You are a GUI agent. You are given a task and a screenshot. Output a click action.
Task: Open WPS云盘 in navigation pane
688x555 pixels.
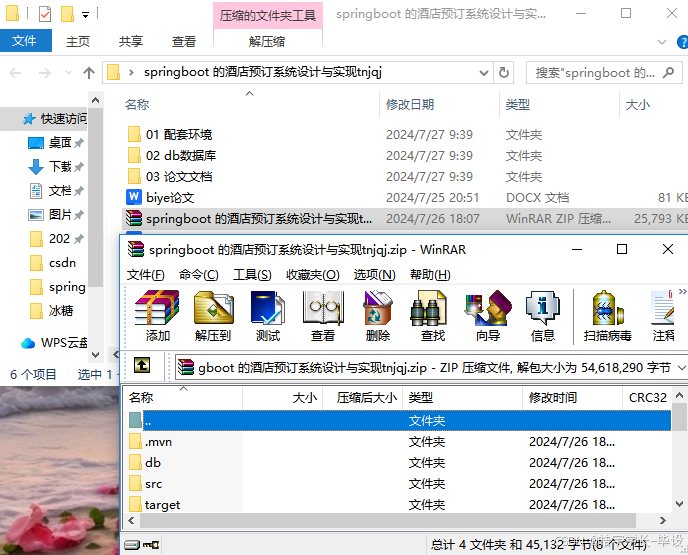click(x=54, y=343)
